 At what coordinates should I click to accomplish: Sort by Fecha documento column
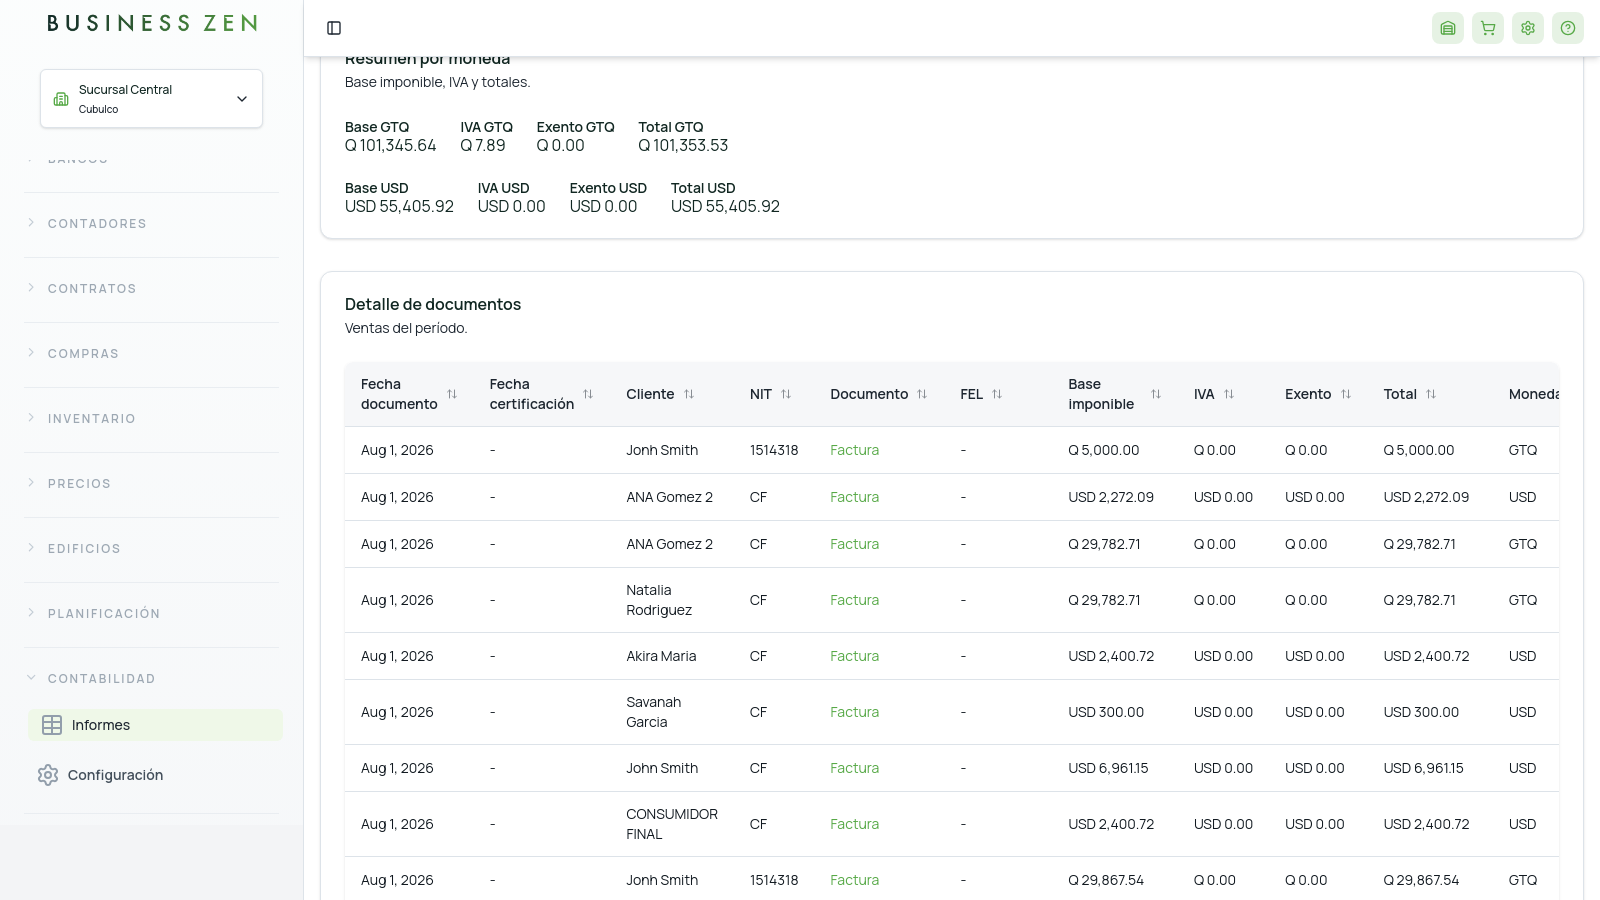pos(452,394)
